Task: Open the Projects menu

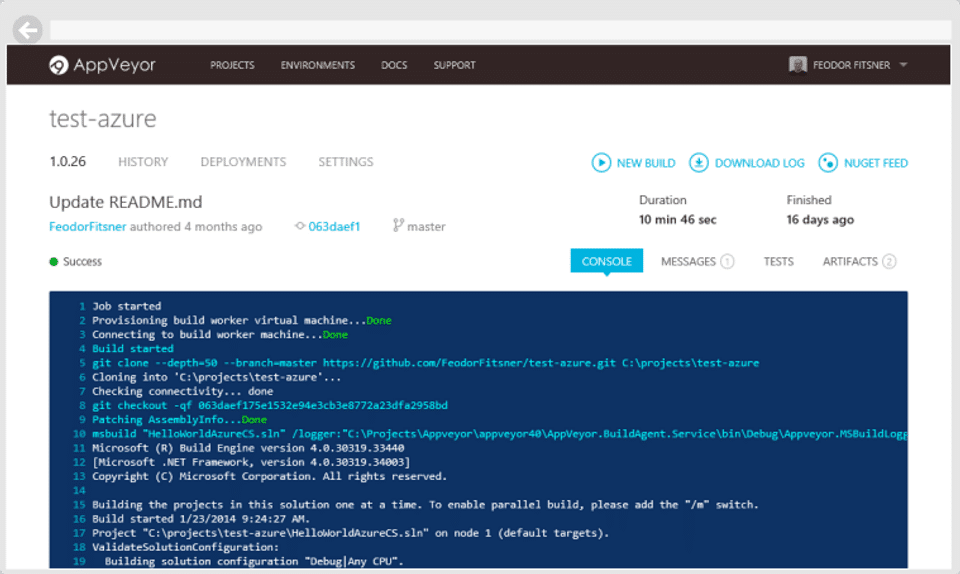Action: (232, 65)
